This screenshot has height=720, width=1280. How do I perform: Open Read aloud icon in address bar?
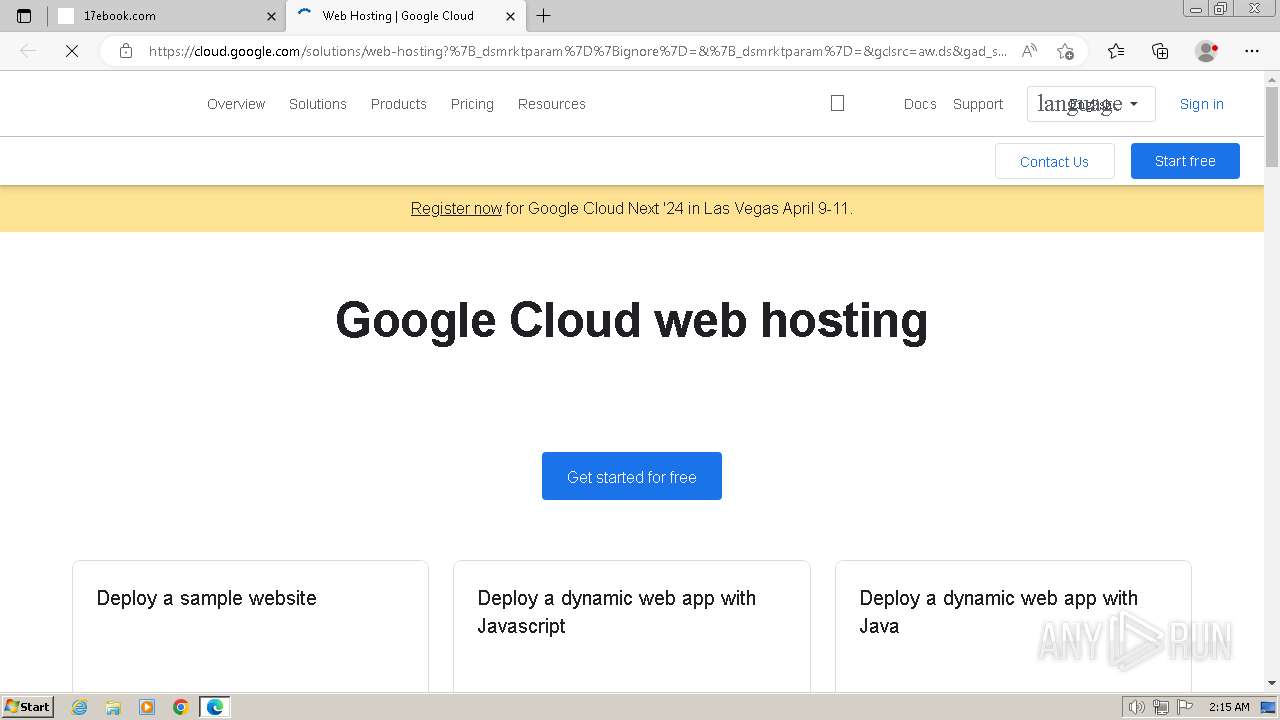coord(1028,51)
